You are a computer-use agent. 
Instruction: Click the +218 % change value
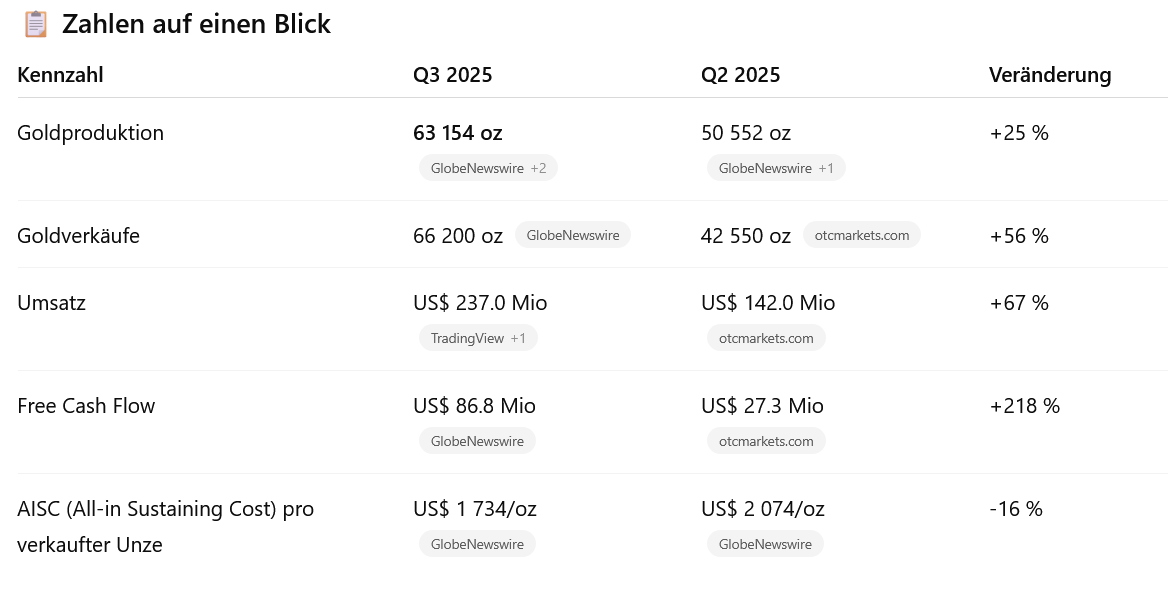coord(1024,406)
